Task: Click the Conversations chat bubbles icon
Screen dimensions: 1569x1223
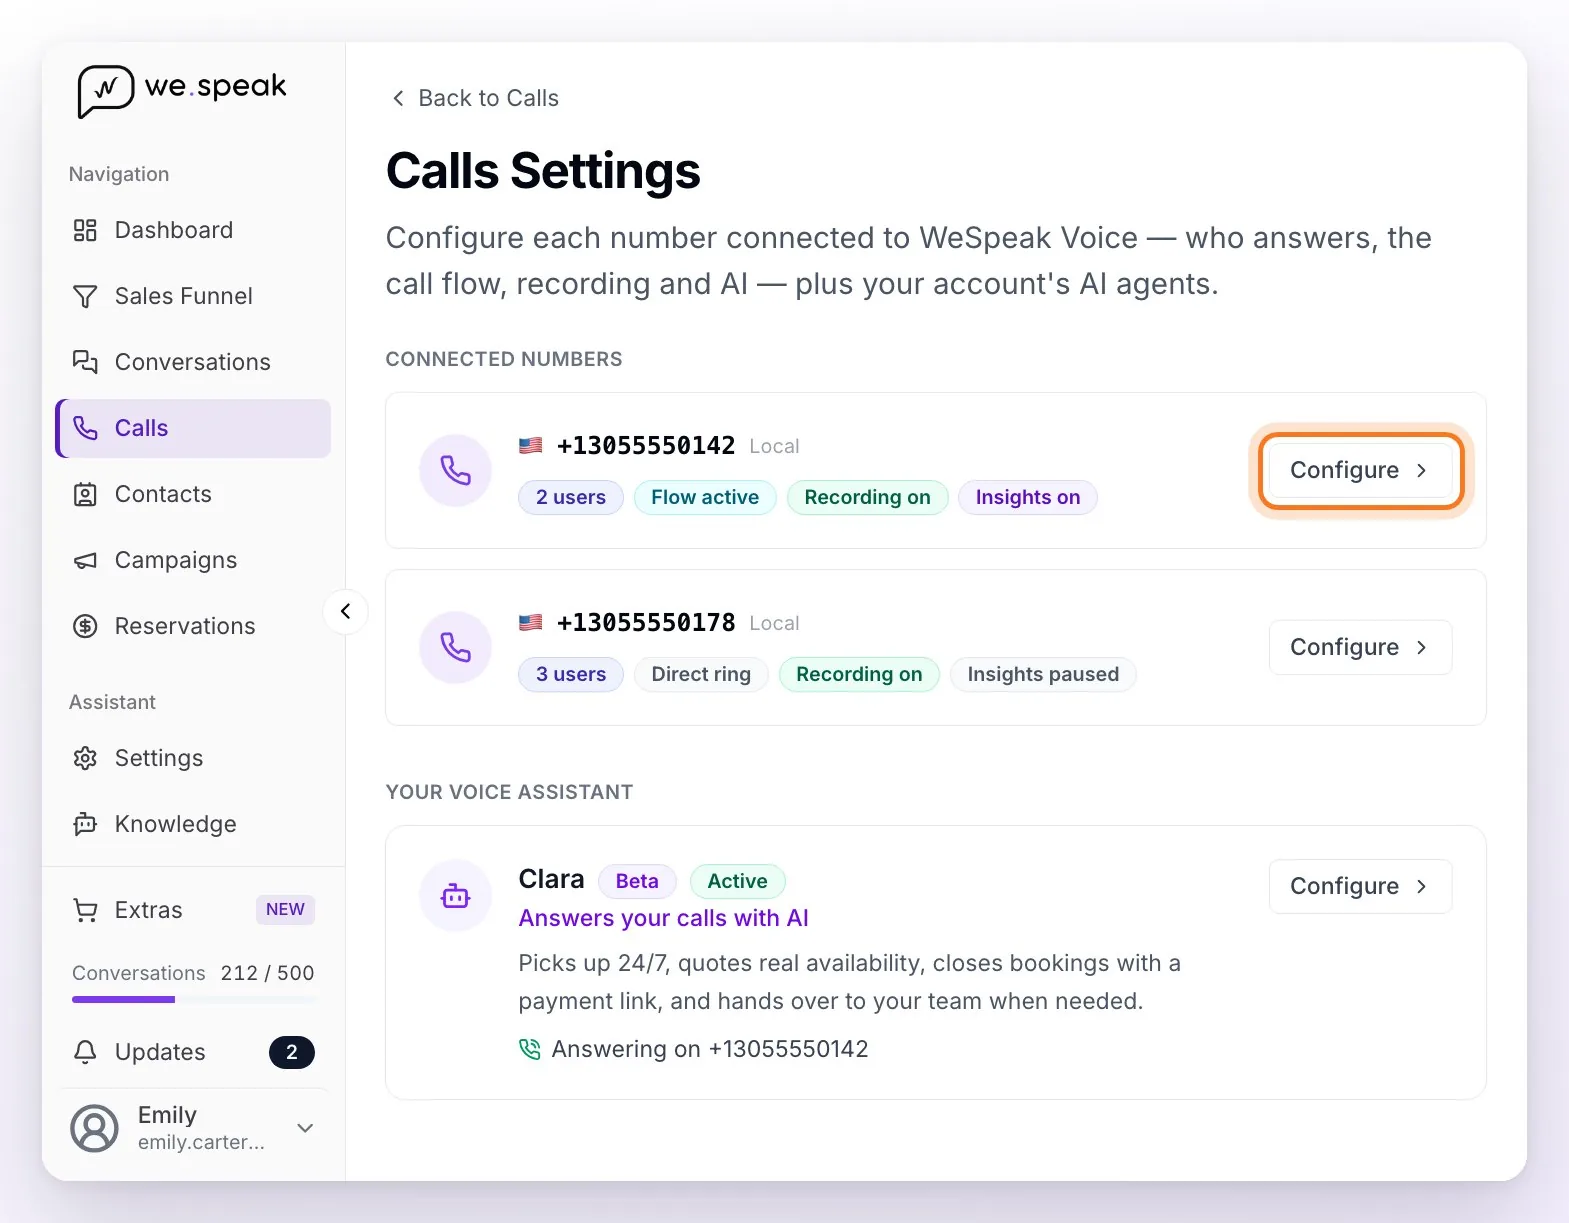Action: pyautogui.click(x=85, y=362)
